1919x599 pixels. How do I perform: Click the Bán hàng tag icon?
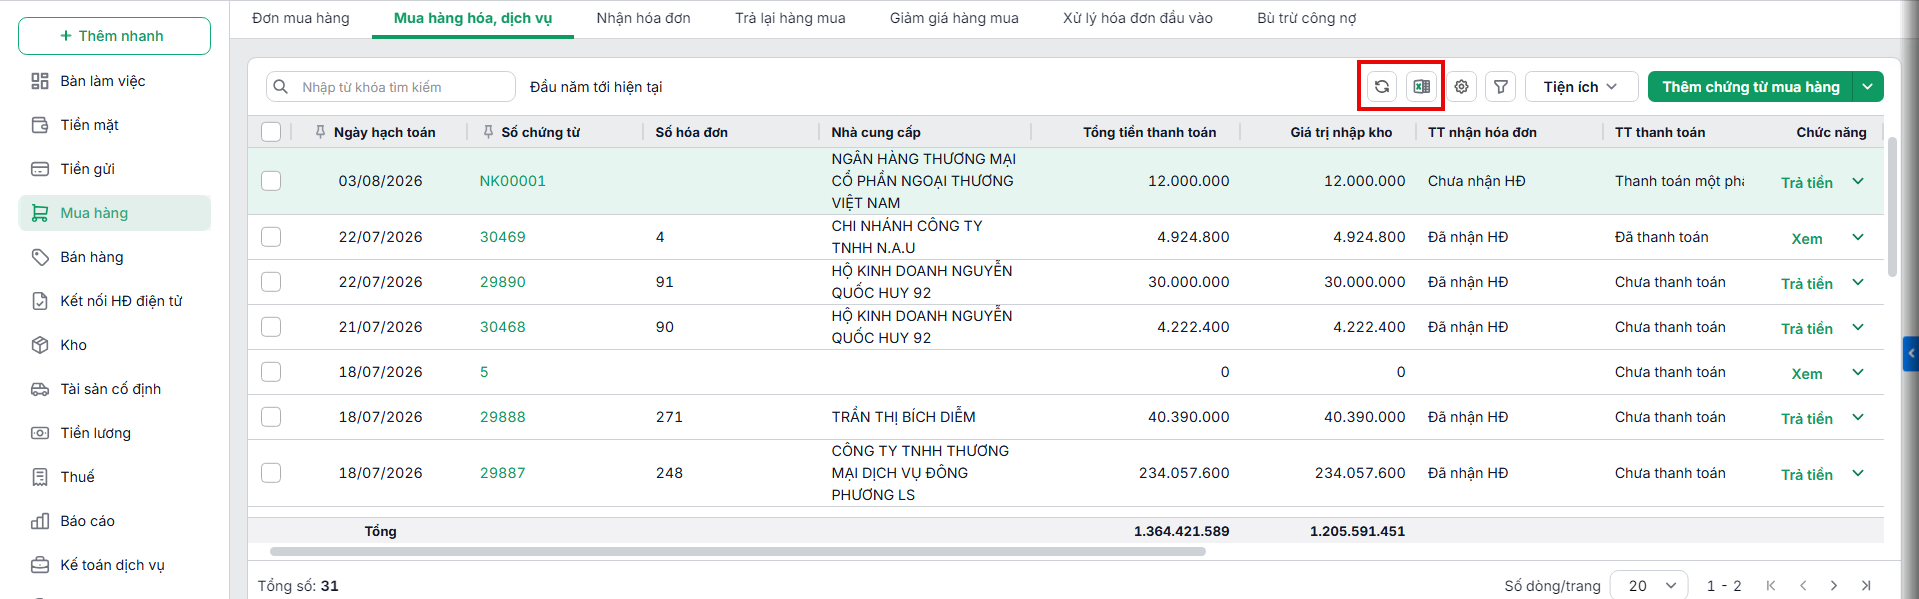(x=40, y=257)
